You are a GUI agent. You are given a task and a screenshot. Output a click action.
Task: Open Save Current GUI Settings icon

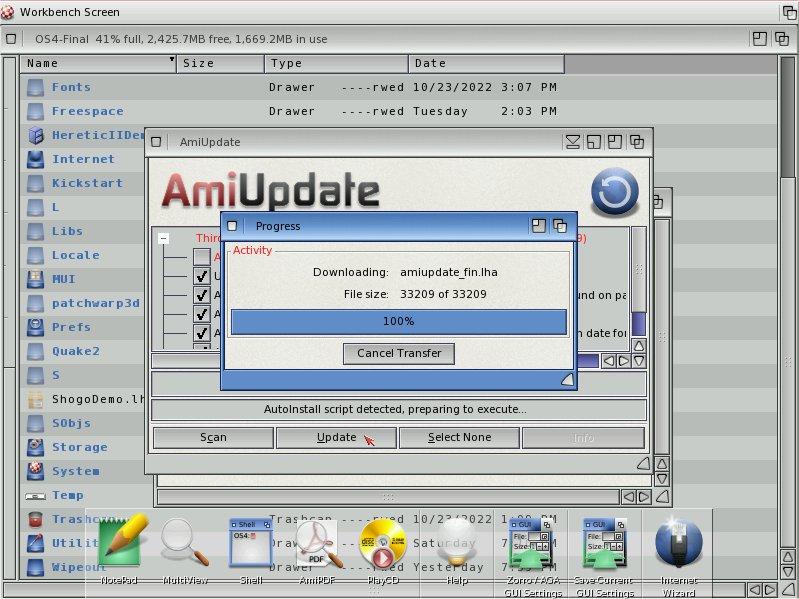pos(604,543)
